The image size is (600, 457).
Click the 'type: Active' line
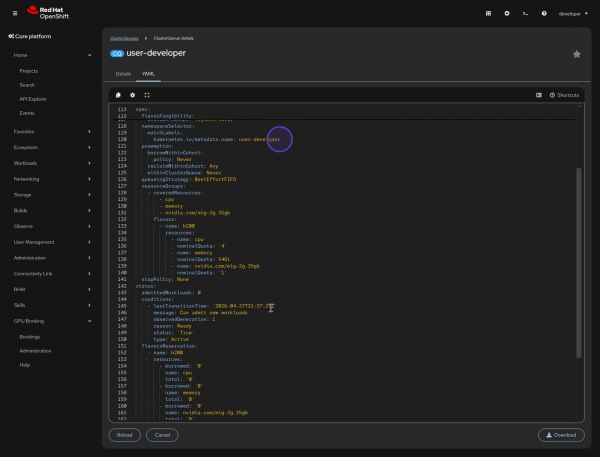click(x=171, y=339)
